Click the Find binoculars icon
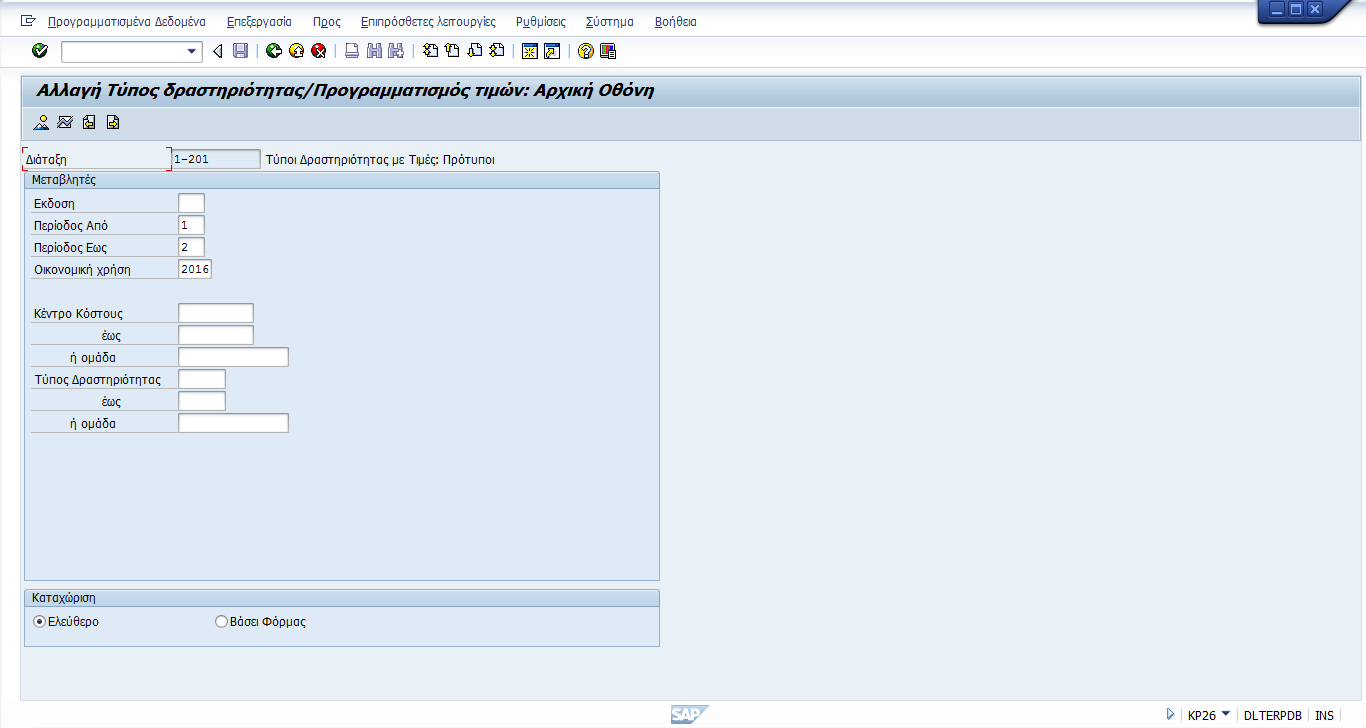The image size is (1366, 728). click(x=375, y=51)
